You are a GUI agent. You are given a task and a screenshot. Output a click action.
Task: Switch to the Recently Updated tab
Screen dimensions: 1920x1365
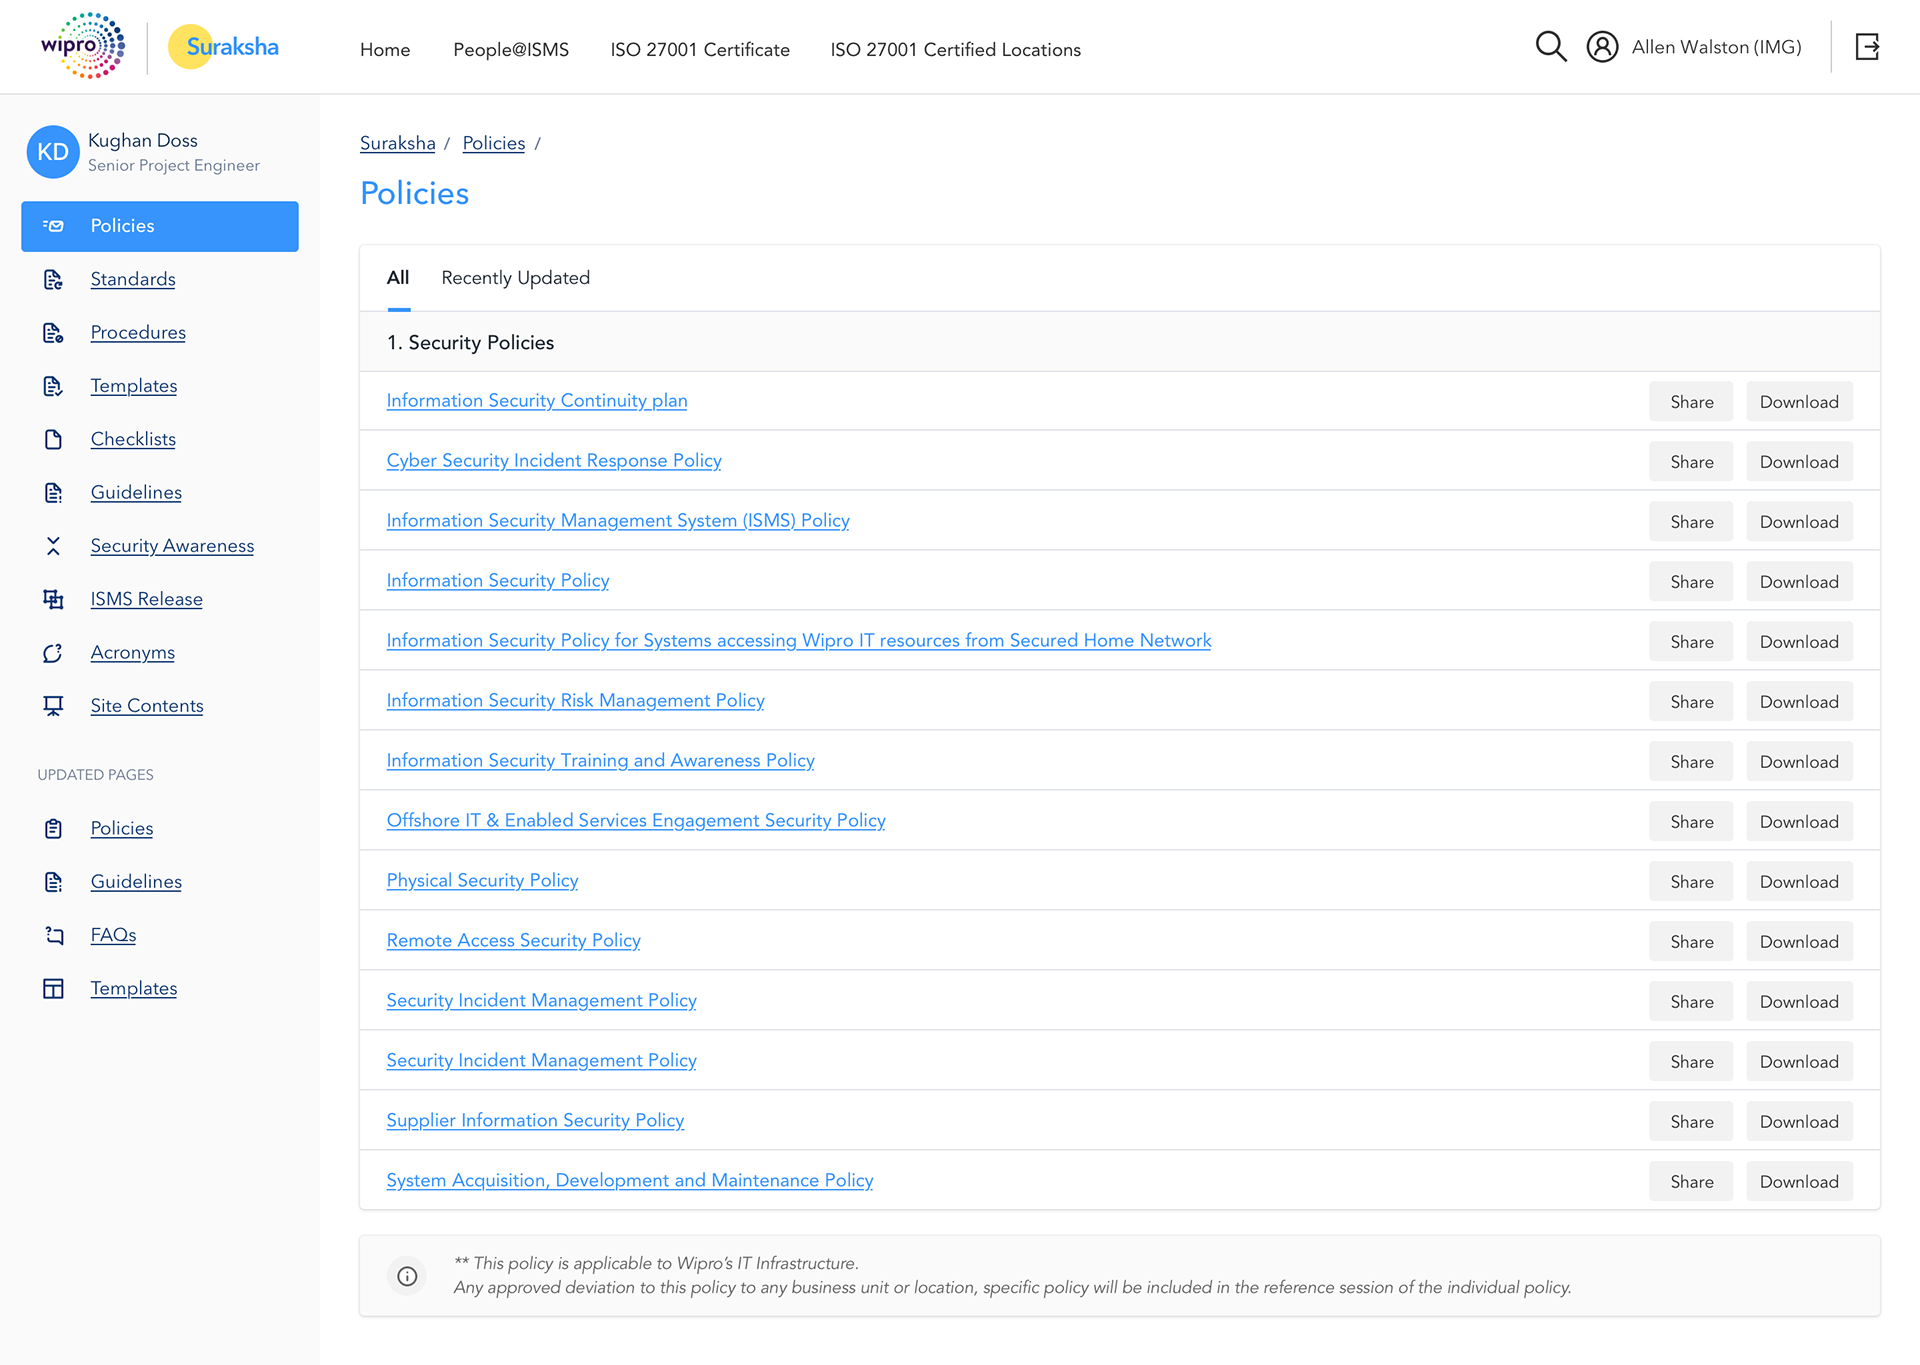coord(515,278)
